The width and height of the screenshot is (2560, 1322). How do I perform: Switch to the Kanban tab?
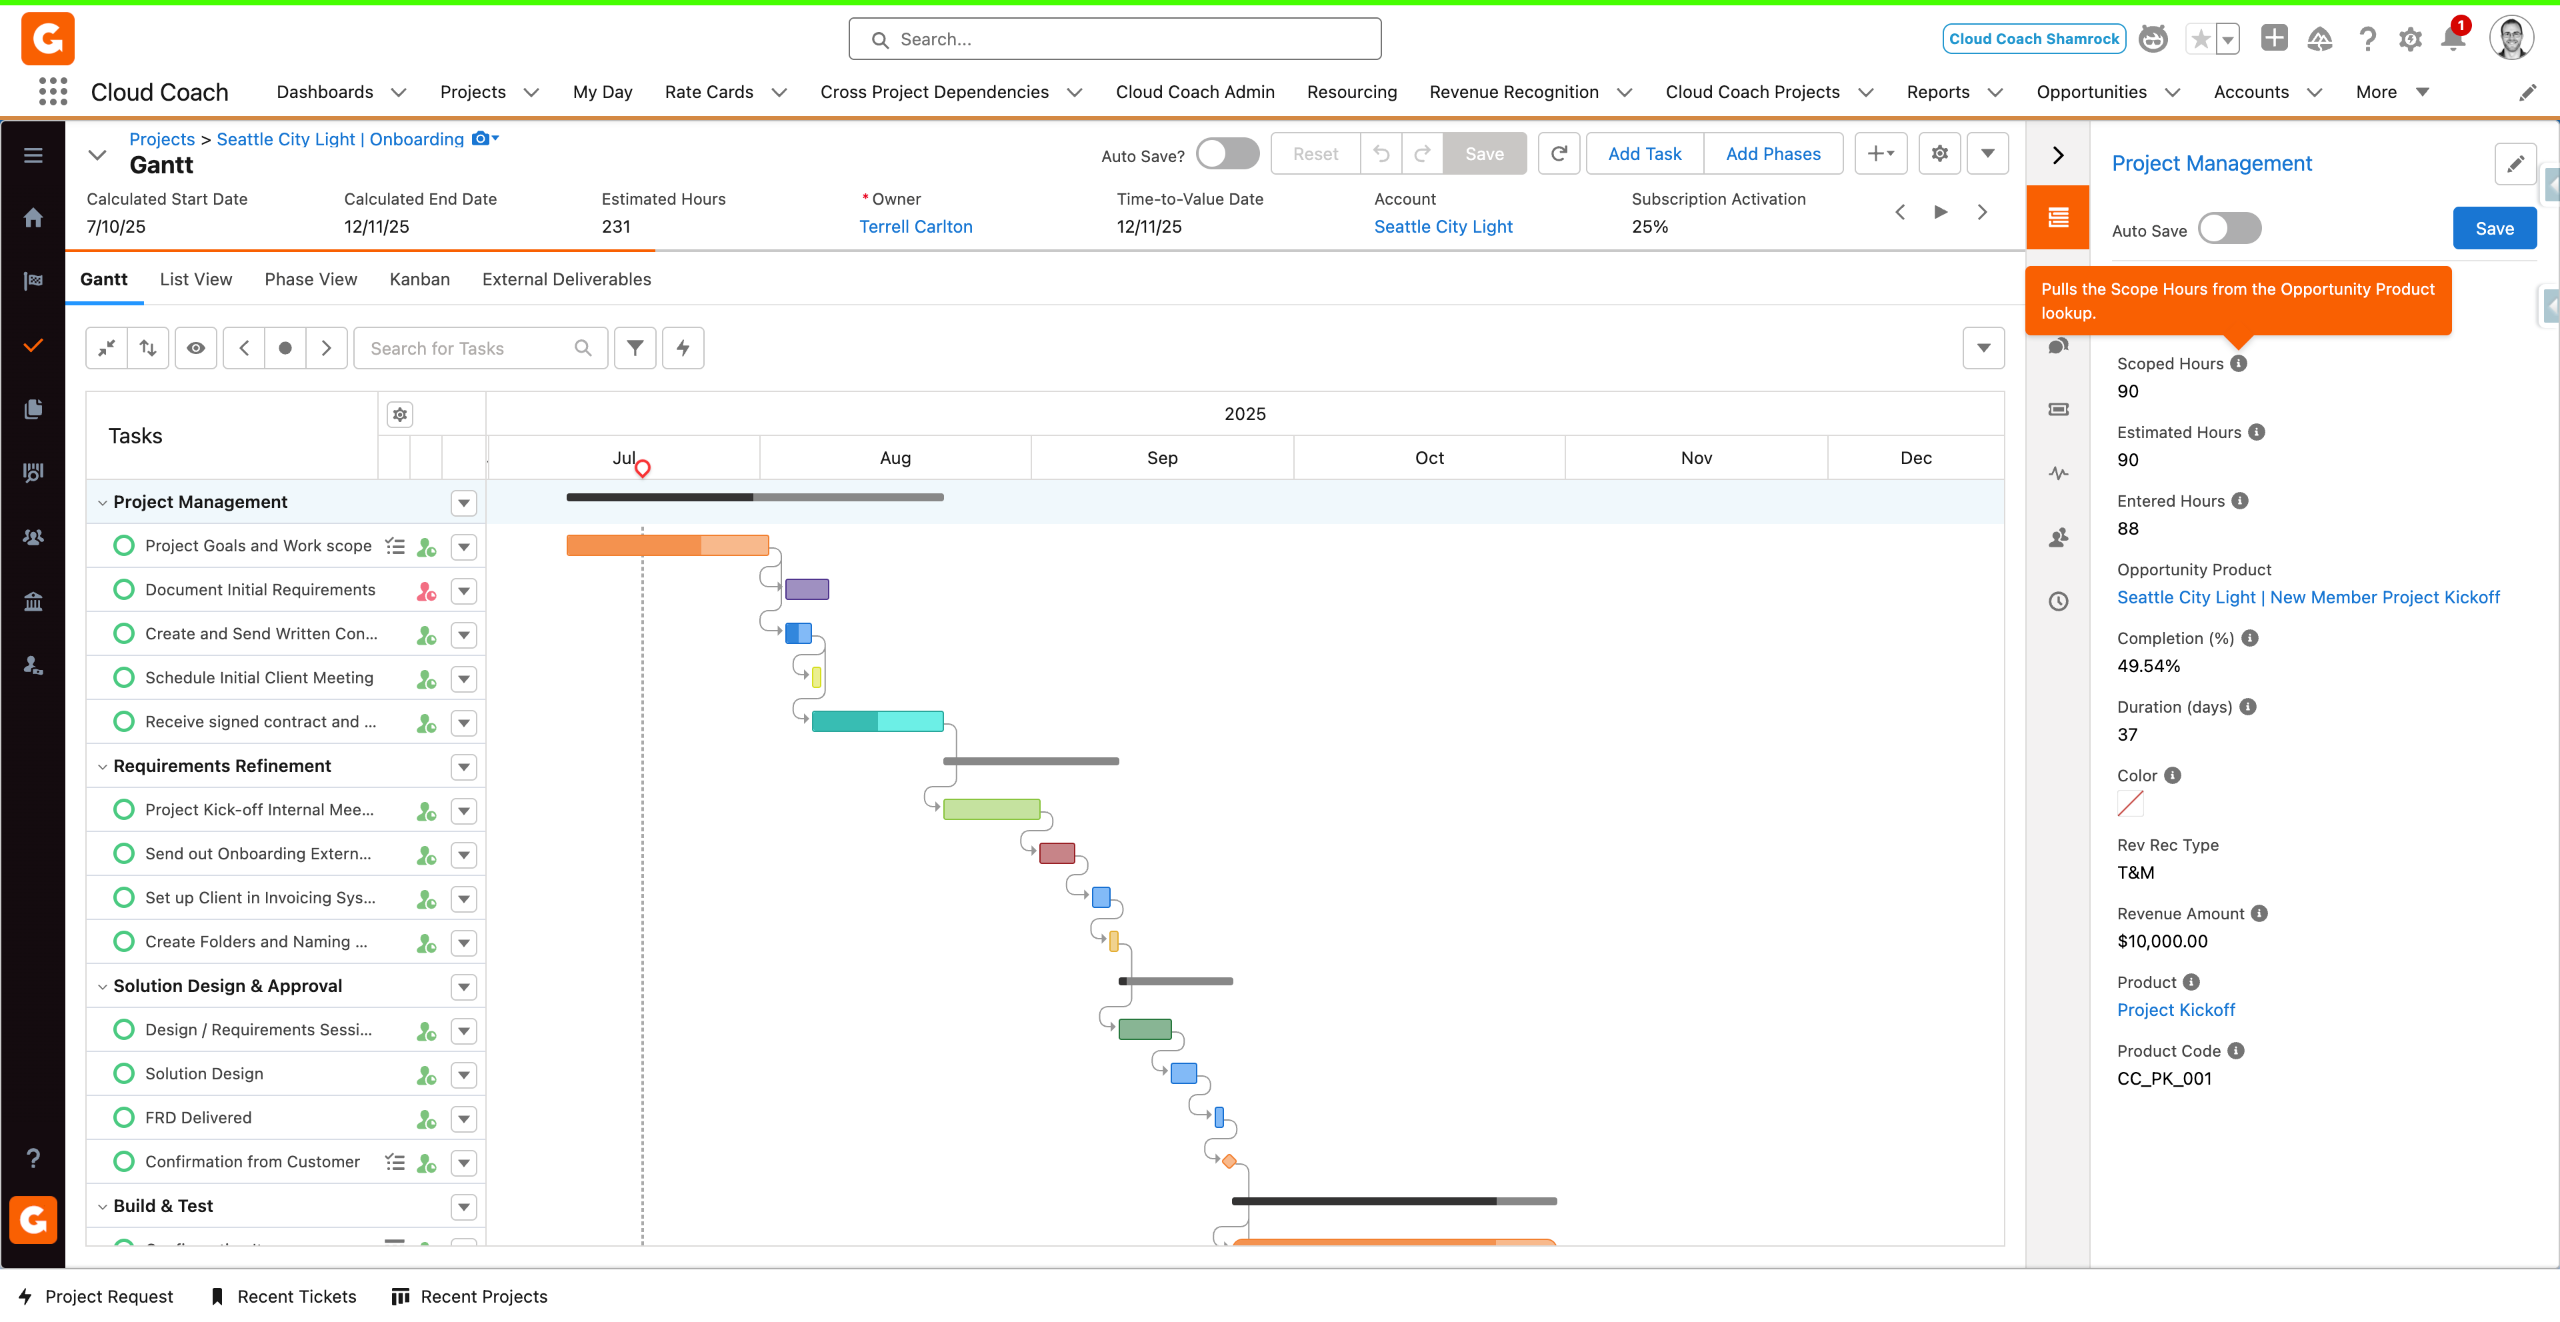[419, 280]
